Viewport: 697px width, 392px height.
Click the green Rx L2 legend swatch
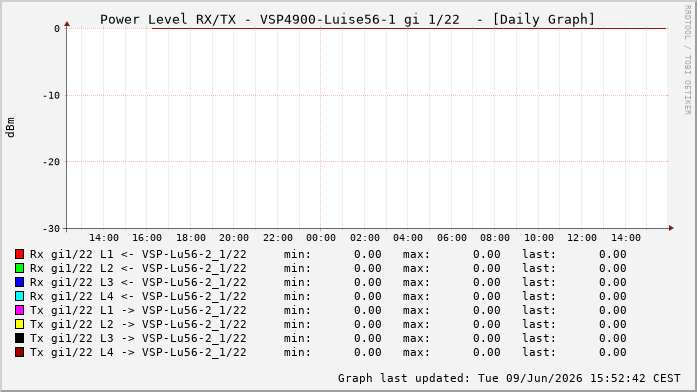coord(19,268)
